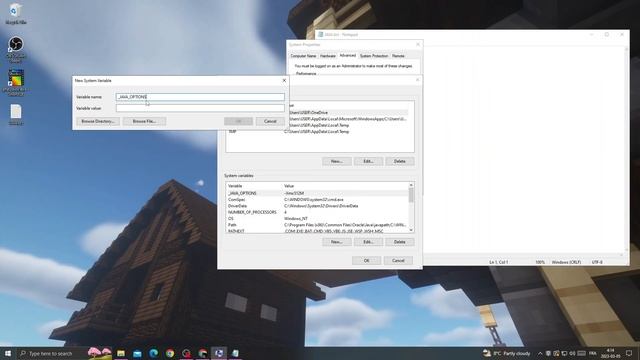Open File Explorer from the taskbar
Viewport: 640px width, 360px height.
(x=121, y=353)
